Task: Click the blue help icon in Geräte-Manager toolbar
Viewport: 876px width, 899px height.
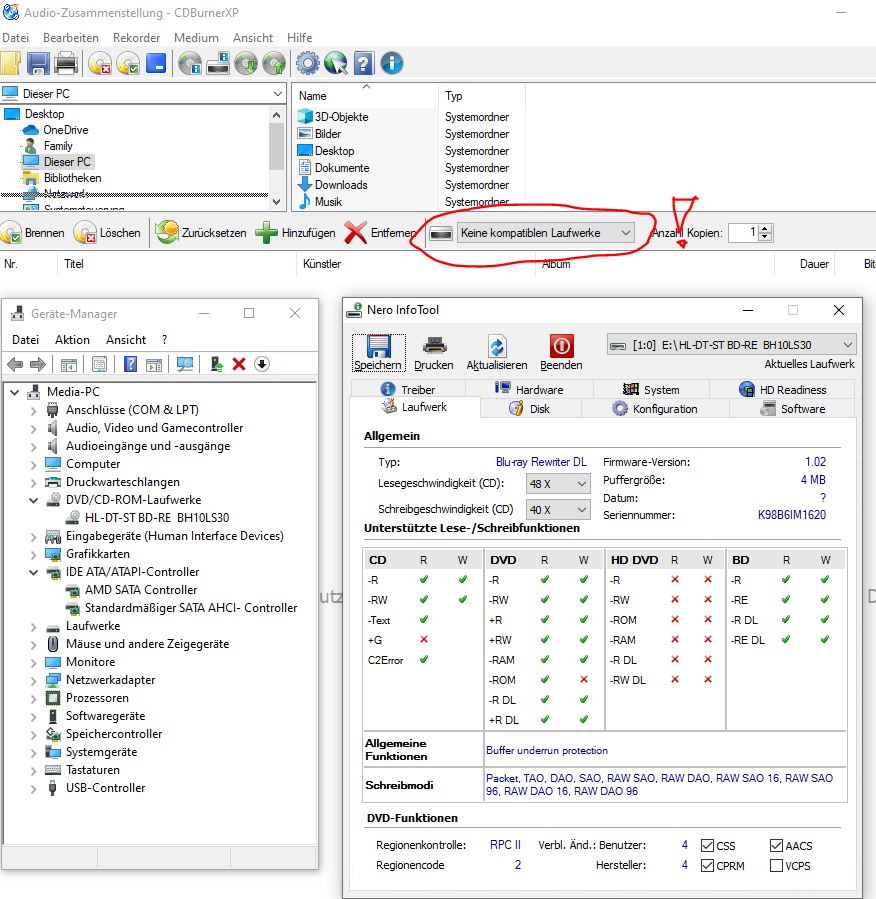Action: coord(131,364)
